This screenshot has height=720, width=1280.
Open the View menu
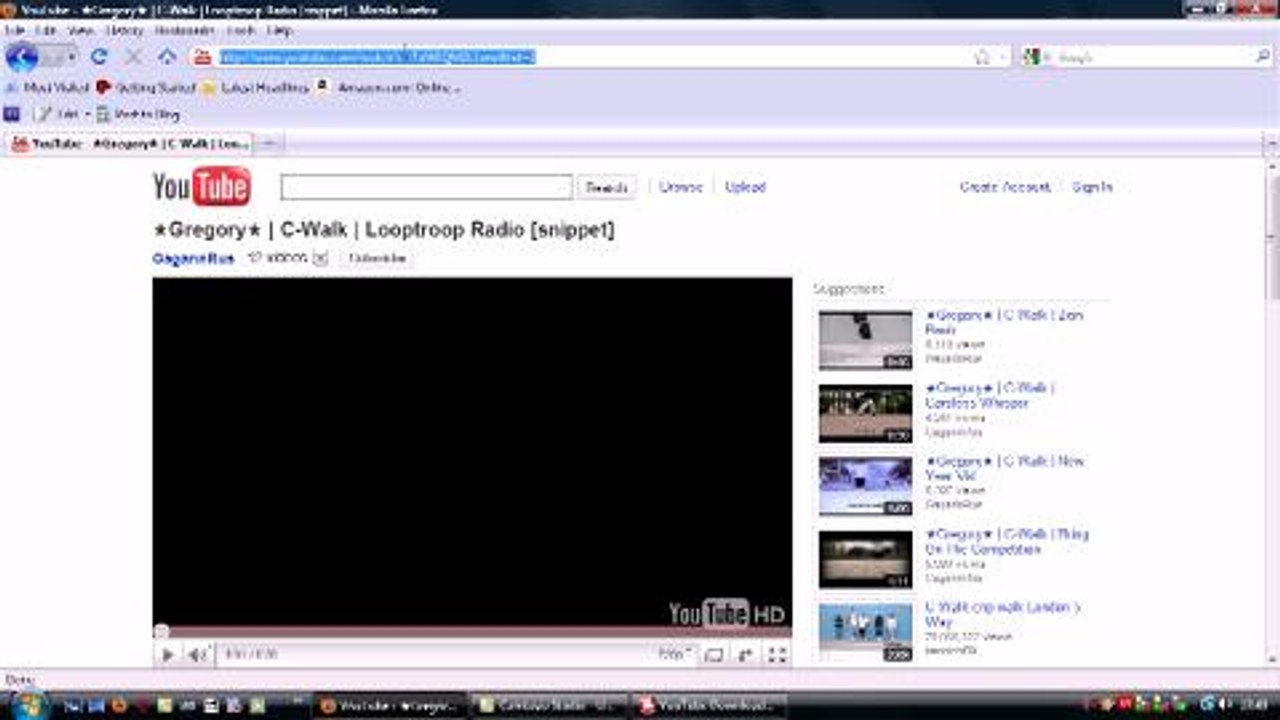(80, 31)
